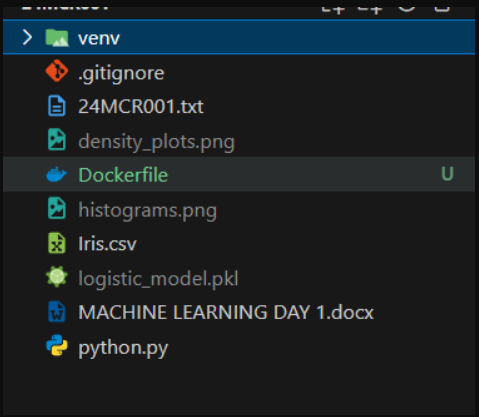Click the orange git icon beside .gitignore
This screenshot has height=417, width=479.
pyautogui.click(x=57, y=71)
